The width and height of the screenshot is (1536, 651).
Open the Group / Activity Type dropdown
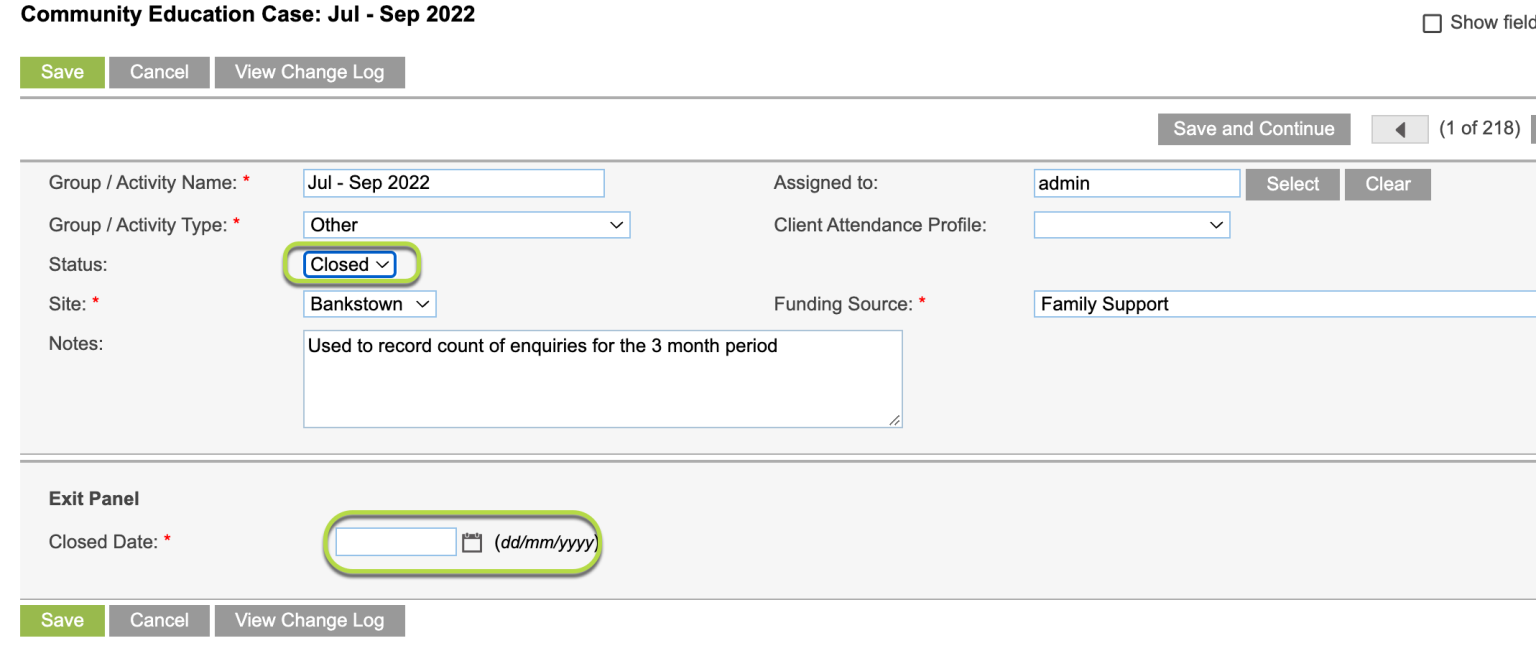pos(465,224)
